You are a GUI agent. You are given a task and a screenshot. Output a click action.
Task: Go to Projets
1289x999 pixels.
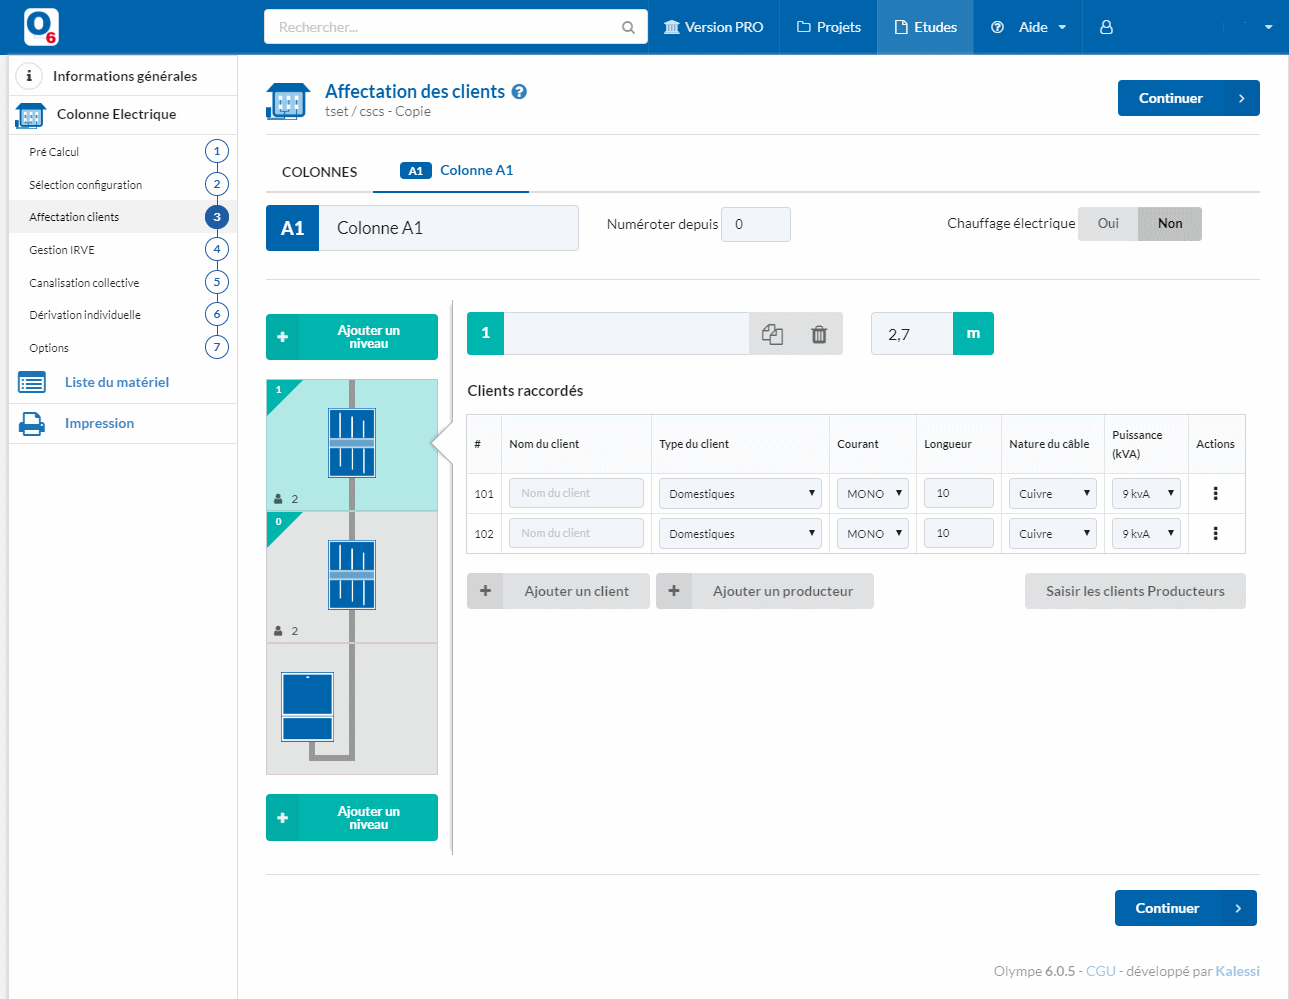pos(828,27)
